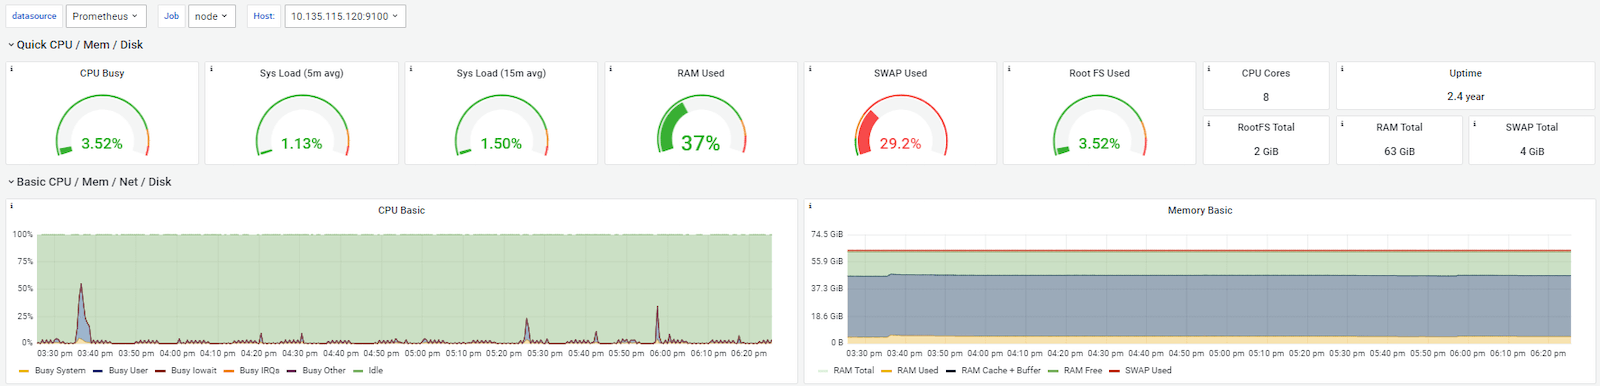The width and height of the screenshot is (1600, 386).
Task: Collapse Basic CPU / Mem / Net / Disk row
Action: [90, 182]
